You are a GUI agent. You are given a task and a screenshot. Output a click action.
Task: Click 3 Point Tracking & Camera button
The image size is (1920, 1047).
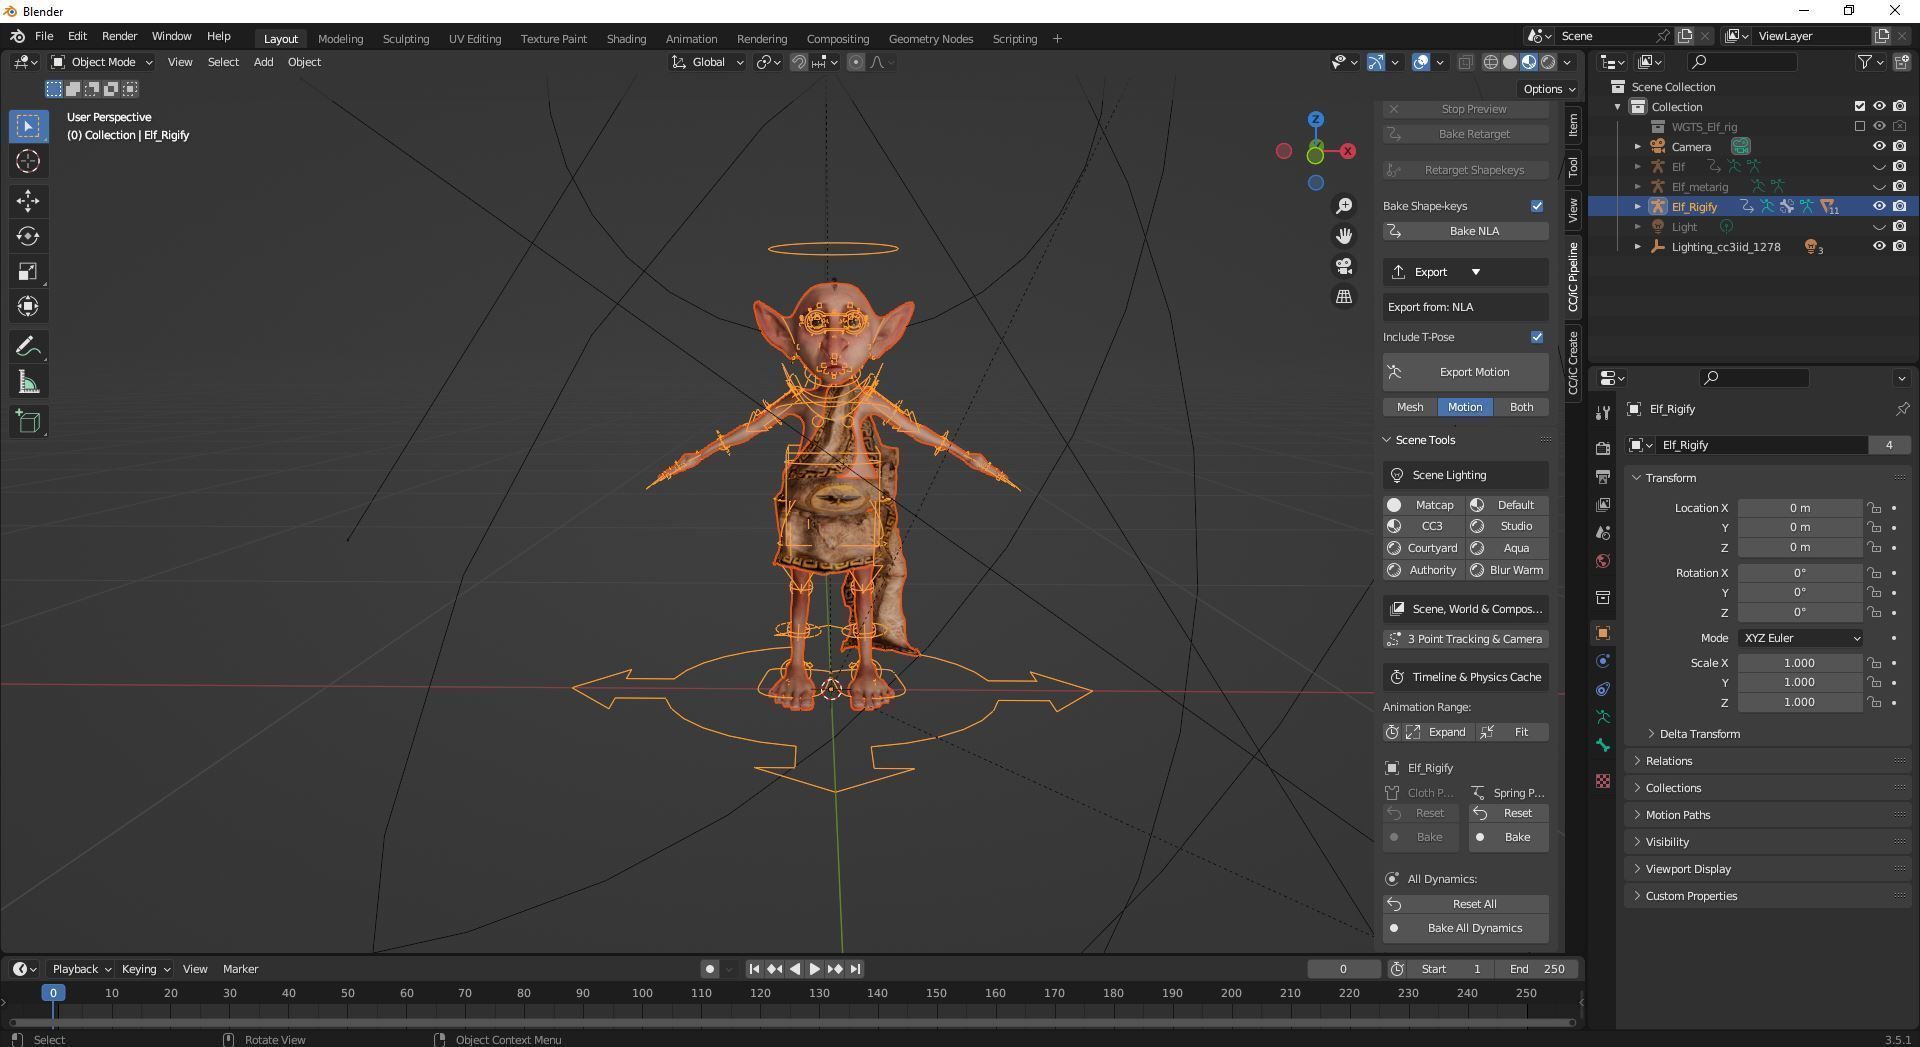[1466, 639]
